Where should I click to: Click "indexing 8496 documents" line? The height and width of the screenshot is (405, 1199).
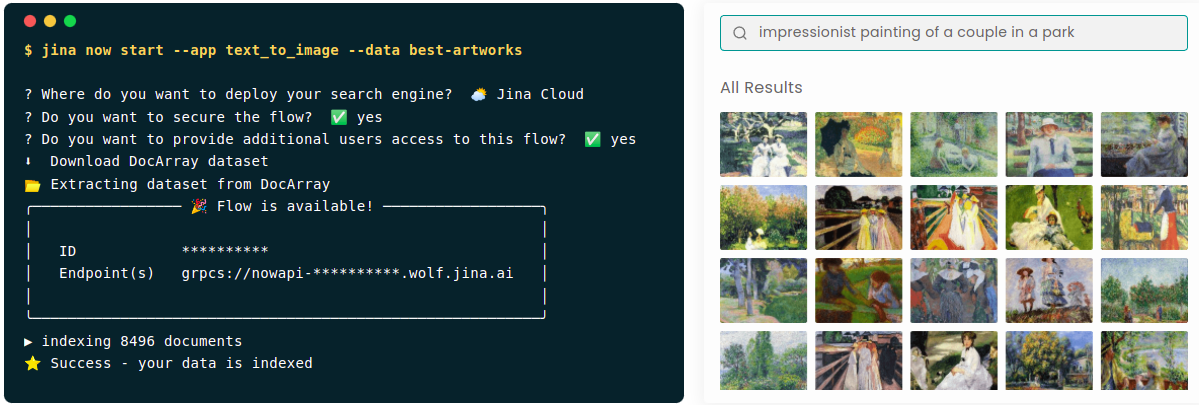click(x=133, y=341)
